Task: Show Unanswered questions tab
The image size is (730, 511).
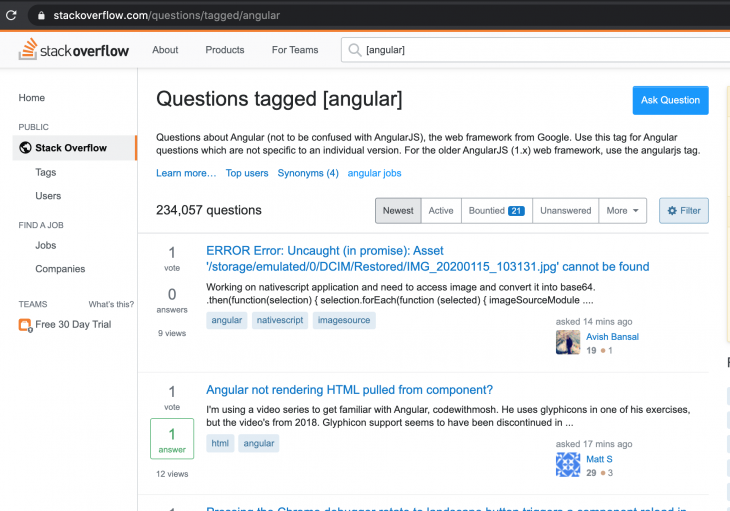Action: tap(566, 211)
